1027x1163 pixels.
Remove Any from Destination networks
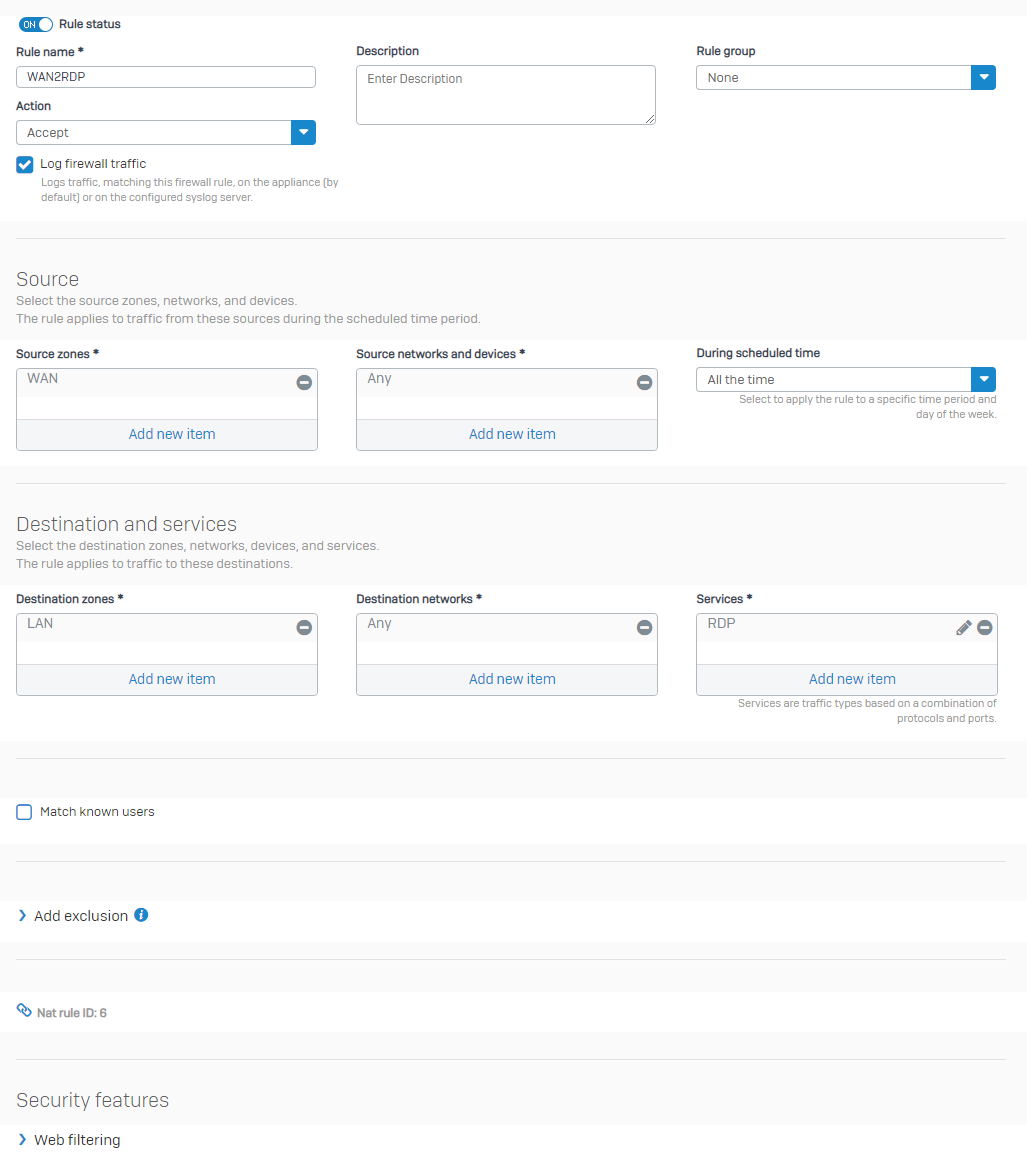point(644,627)
